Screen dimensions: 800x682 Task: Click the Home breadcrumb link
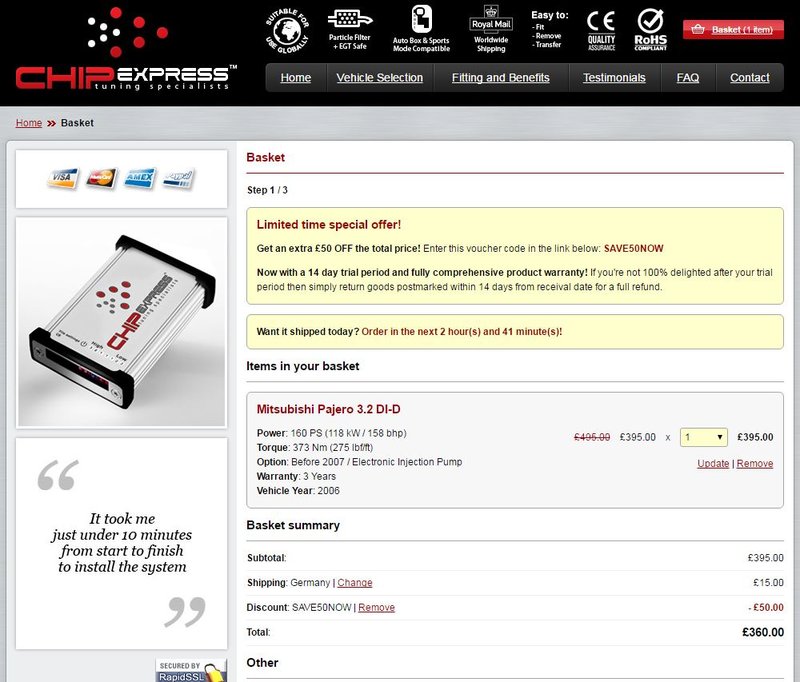(x=29, y=123)
